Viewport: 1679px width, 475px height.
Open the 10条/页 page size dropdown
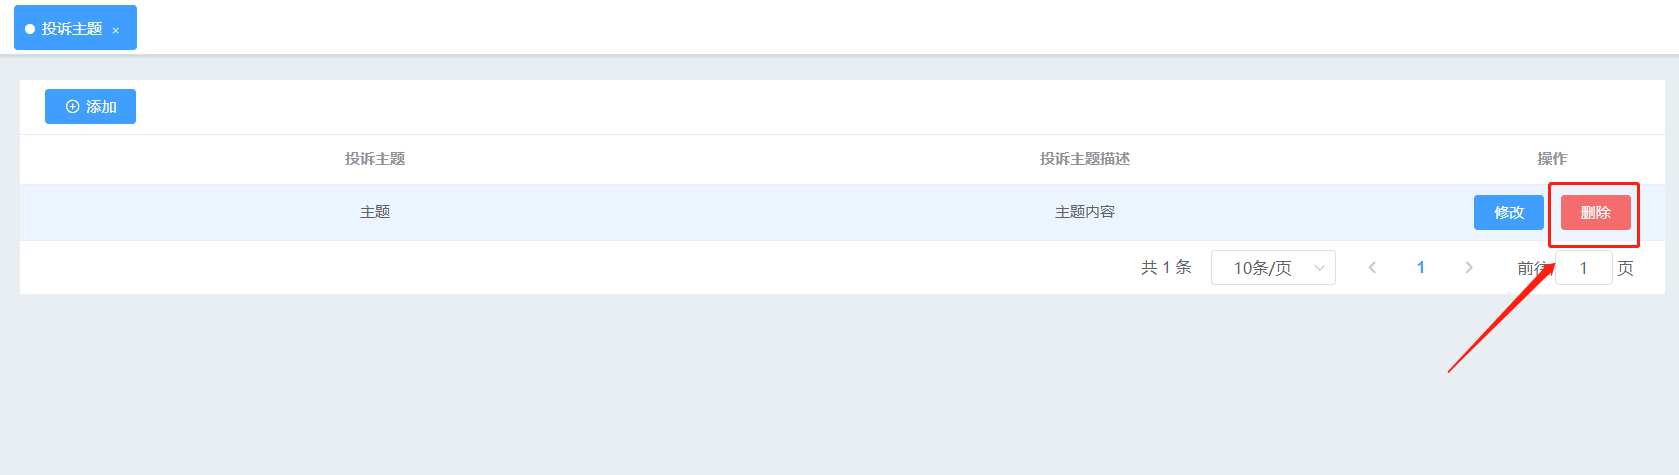(1273, 267)
